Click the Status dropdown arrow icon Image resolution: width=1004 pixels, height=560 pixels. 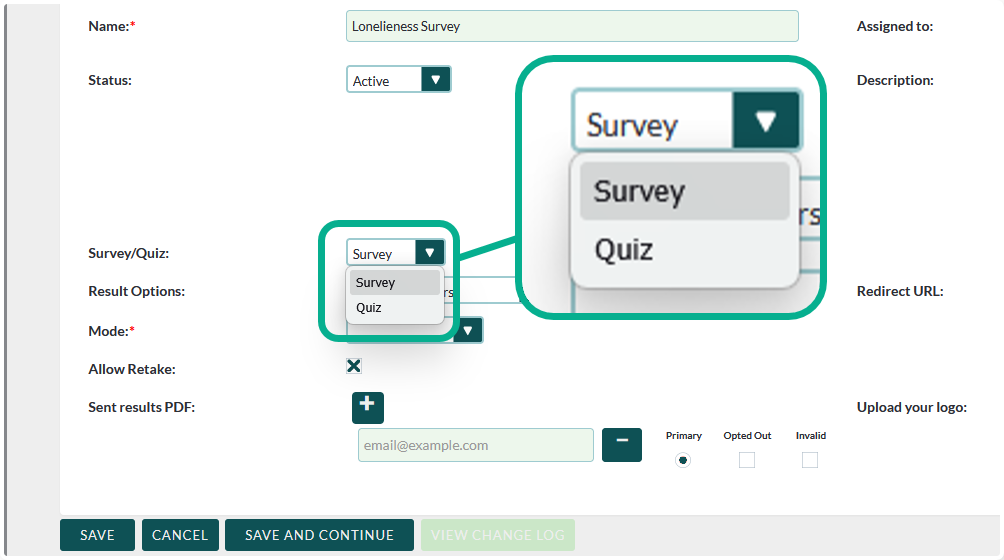coord(436,80)
